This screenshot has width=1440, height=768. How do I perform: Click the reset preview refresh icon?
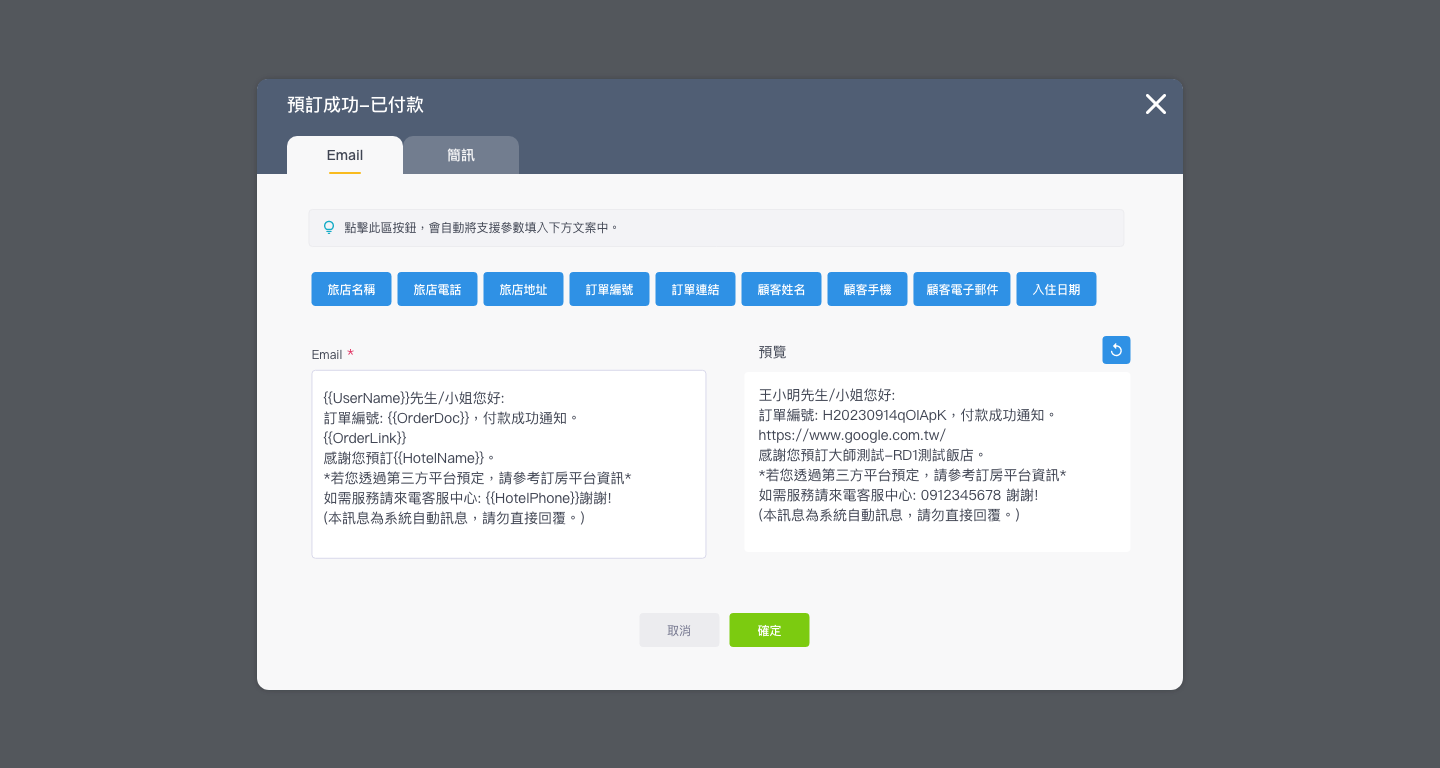tap(1116, 350)
